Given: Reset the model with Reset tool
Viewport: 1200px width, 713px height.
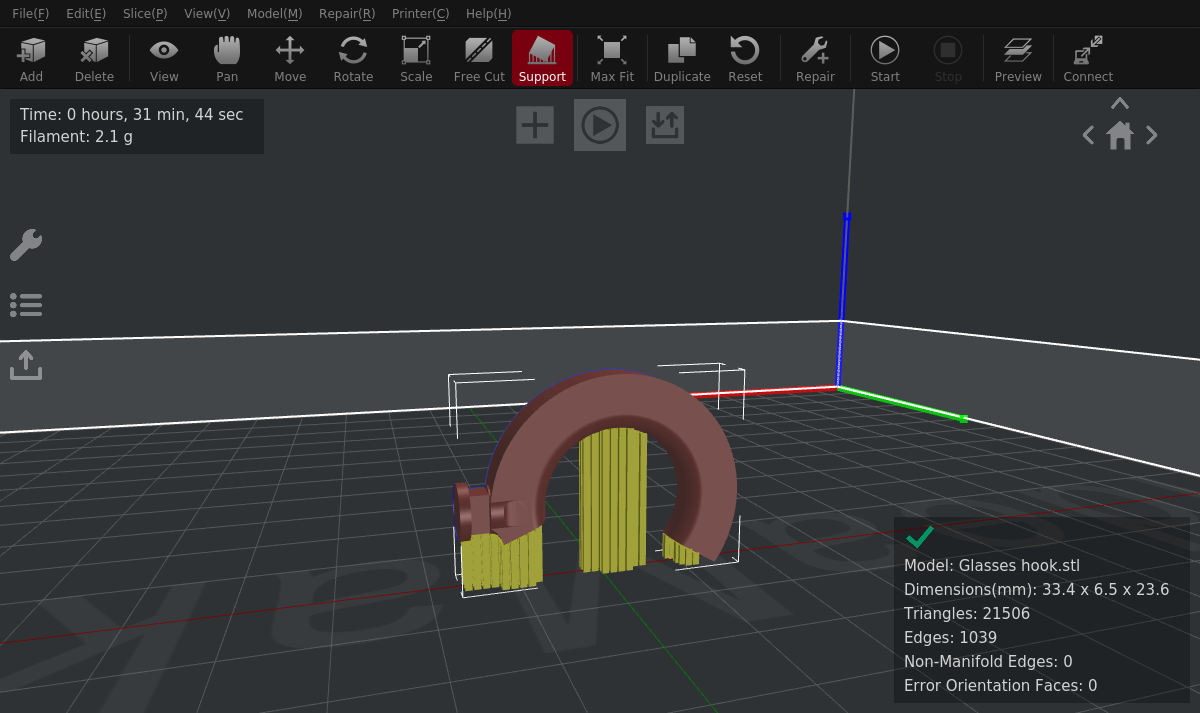Looking at the screenshot, I should tap(745, 58).
